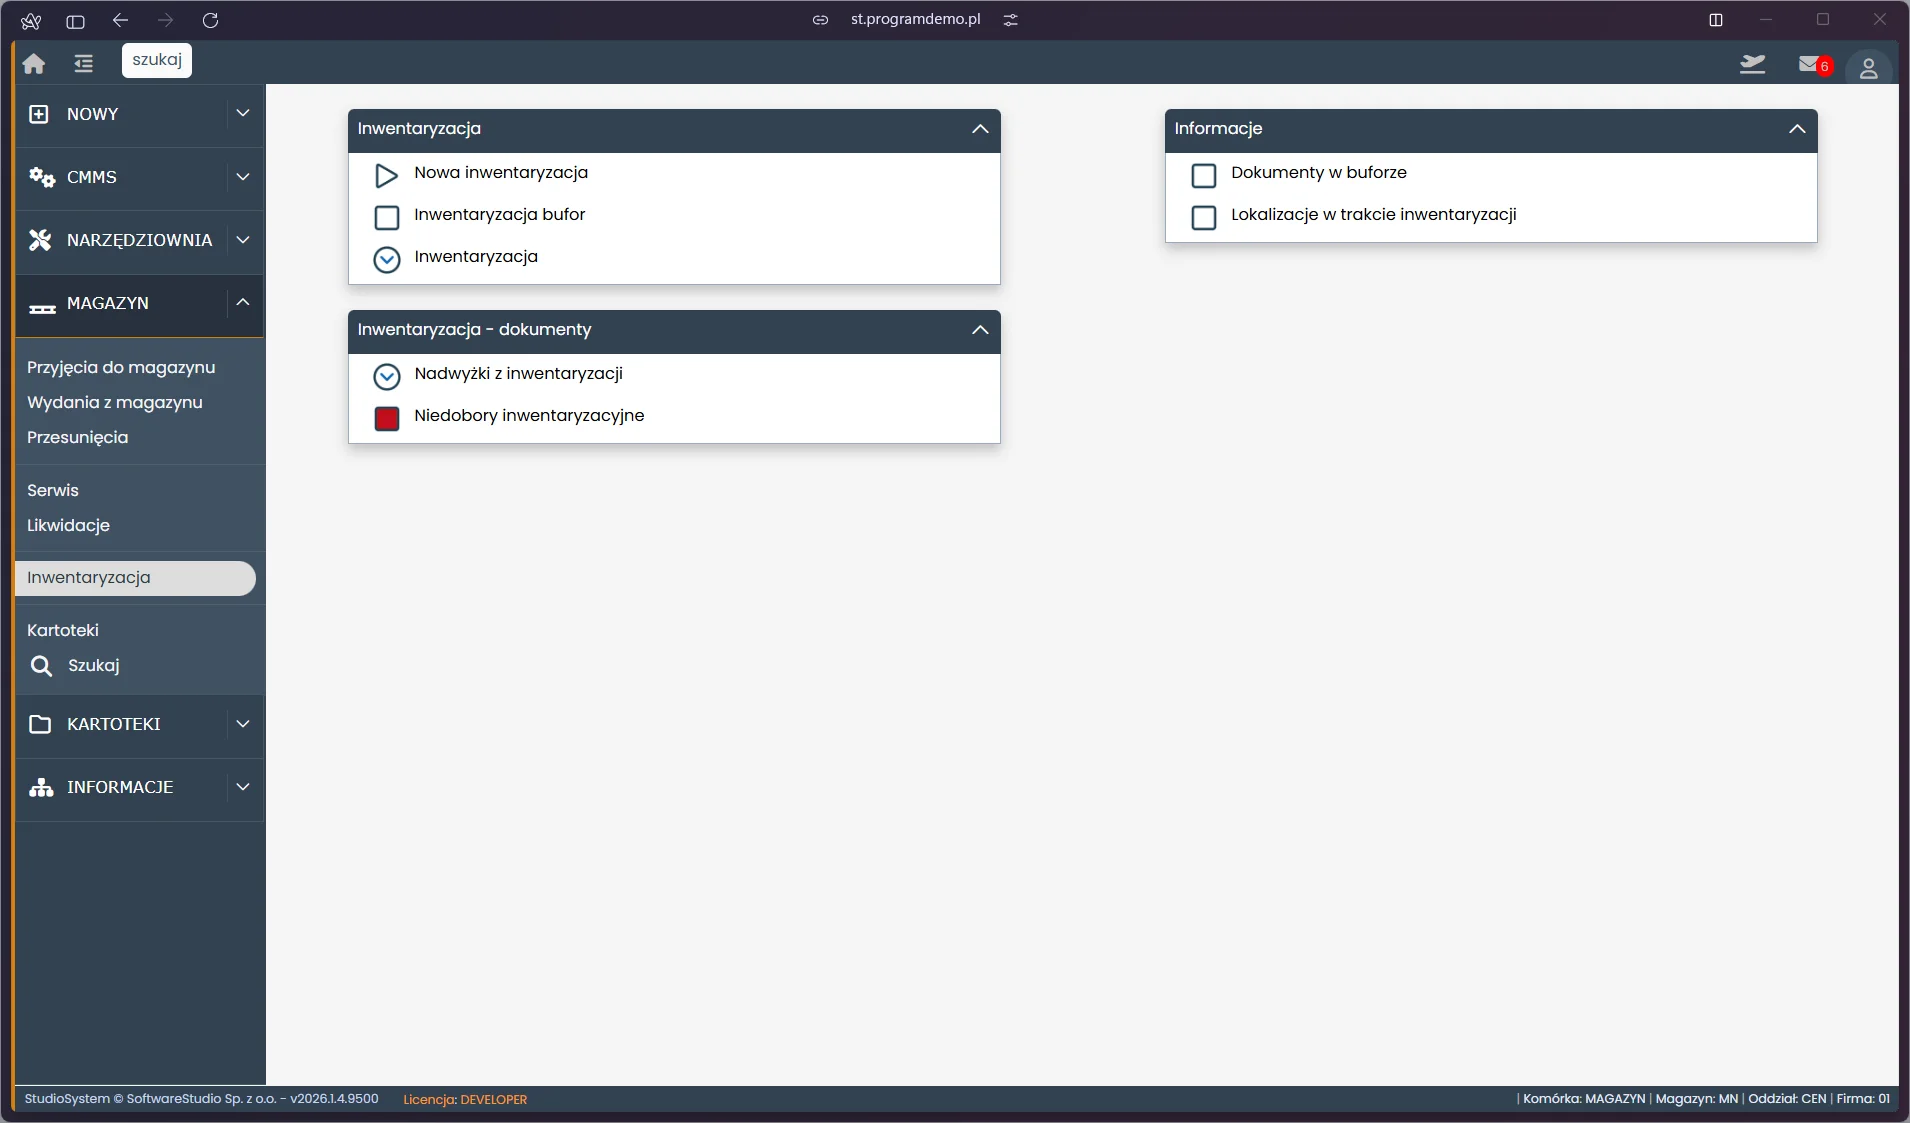This screenshot has width=1910, height=1123.
Task: Open Inwentaryzacja bufor link
Action: pos(500,214)
